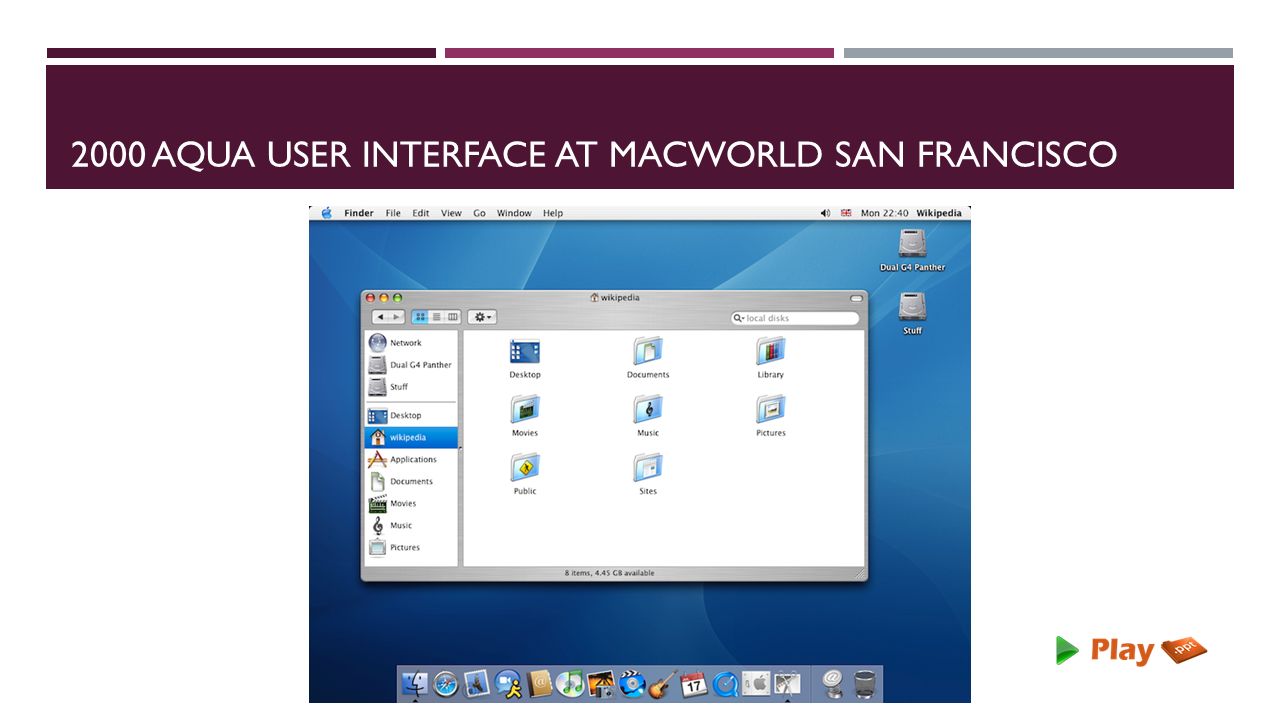Viewport: 1280px width, 720px height.
Task: Switch Finder to list view
Action: point(436,317)
